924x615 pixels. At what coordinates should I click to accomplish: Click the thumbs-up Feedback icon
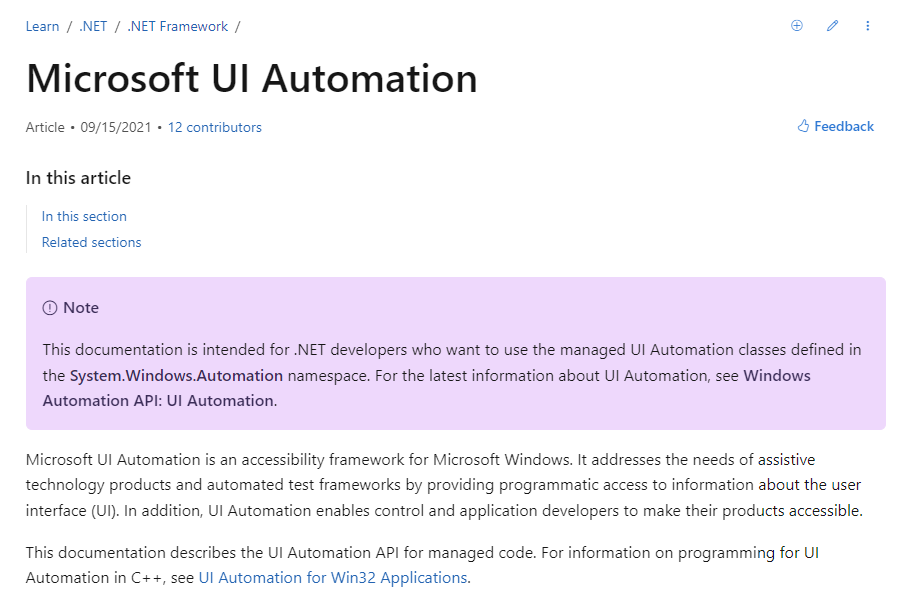tap(801, 125)
